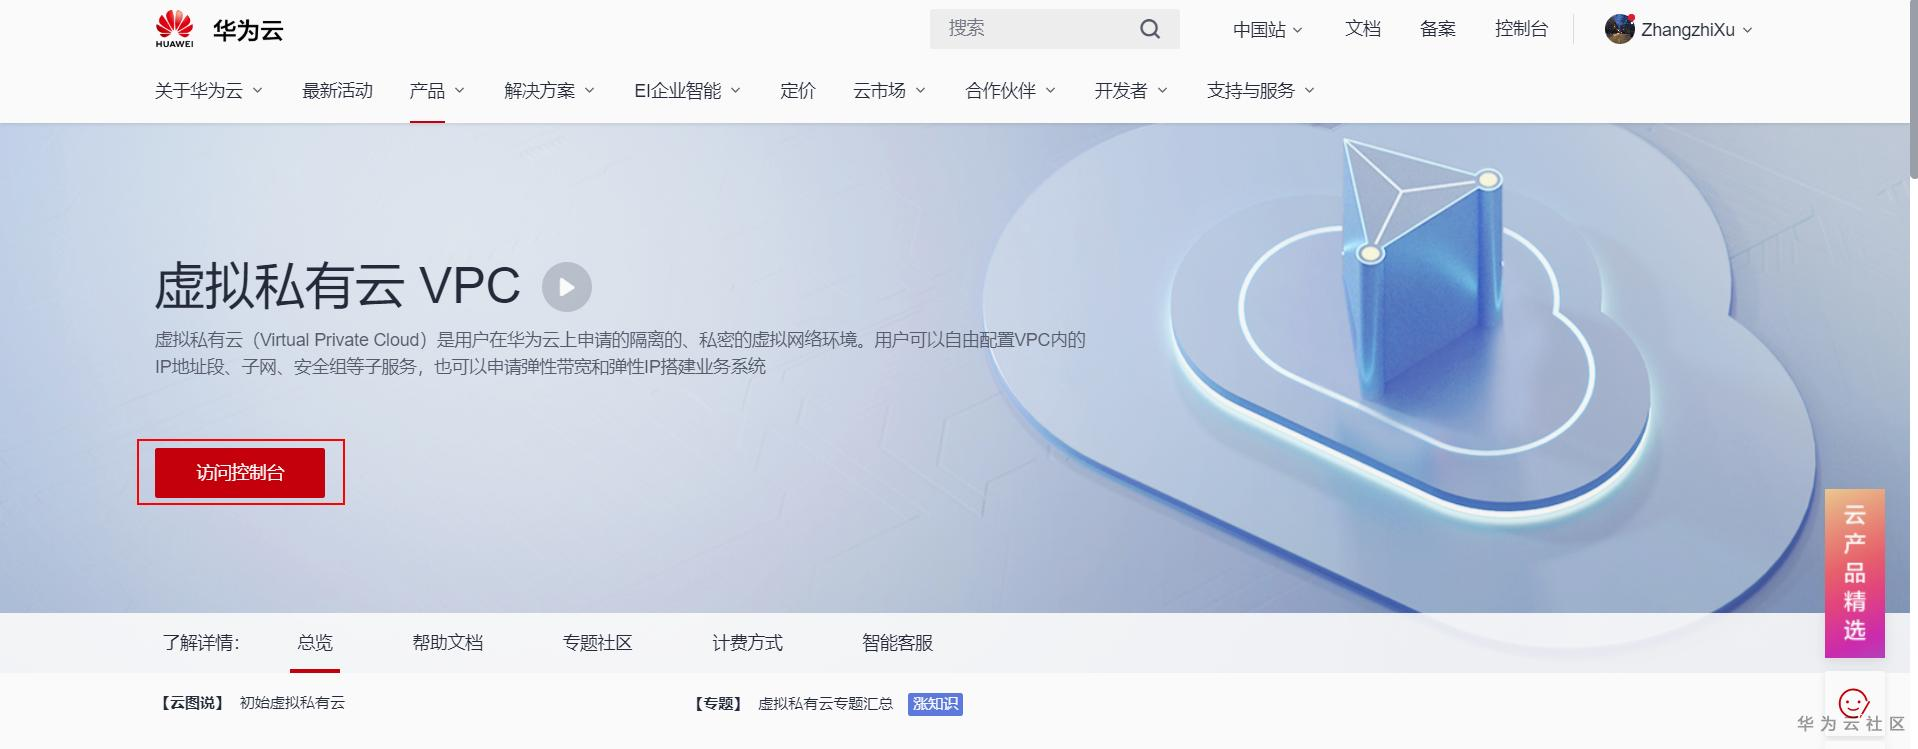The width and height of the screenshot is (1918, 749).
Task: Click the Huawei logo icon
Action: pos(174,29)
